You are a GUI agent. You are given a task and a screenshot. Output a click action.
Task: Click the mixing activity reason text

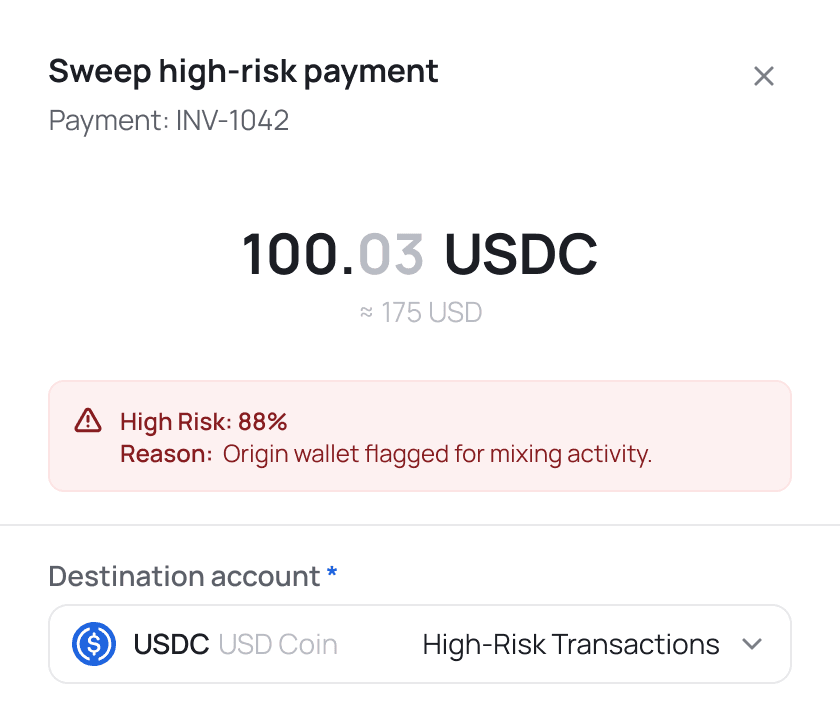coord(436,454)
